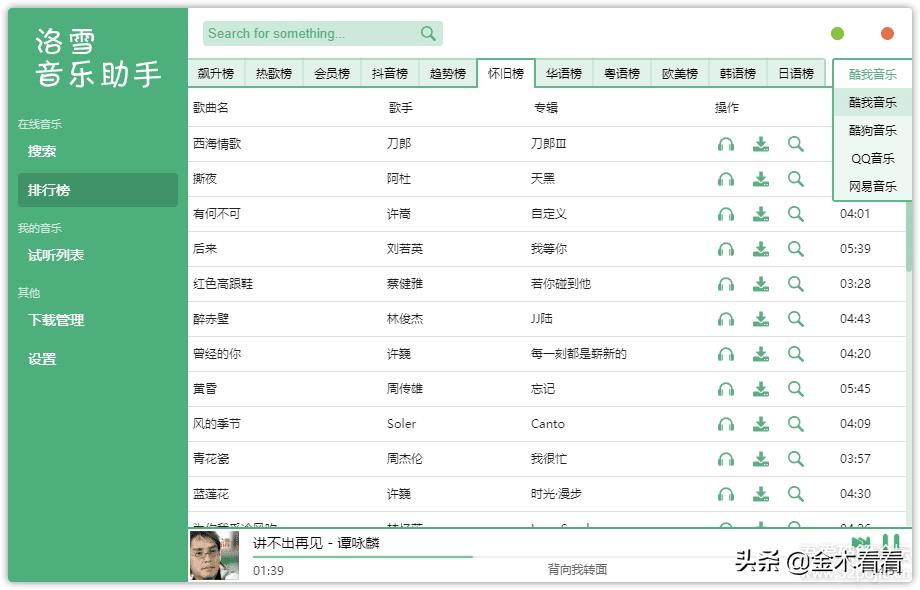
Task: Download 红色高跟鞋 by 蔡健雅
Action: coord(761,284)
